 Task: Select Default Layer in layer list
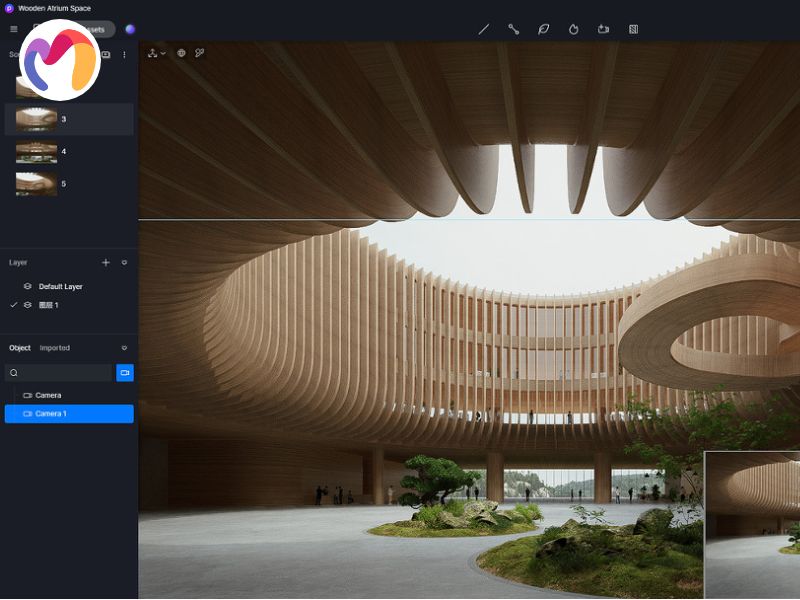click(x=60, y=287)
